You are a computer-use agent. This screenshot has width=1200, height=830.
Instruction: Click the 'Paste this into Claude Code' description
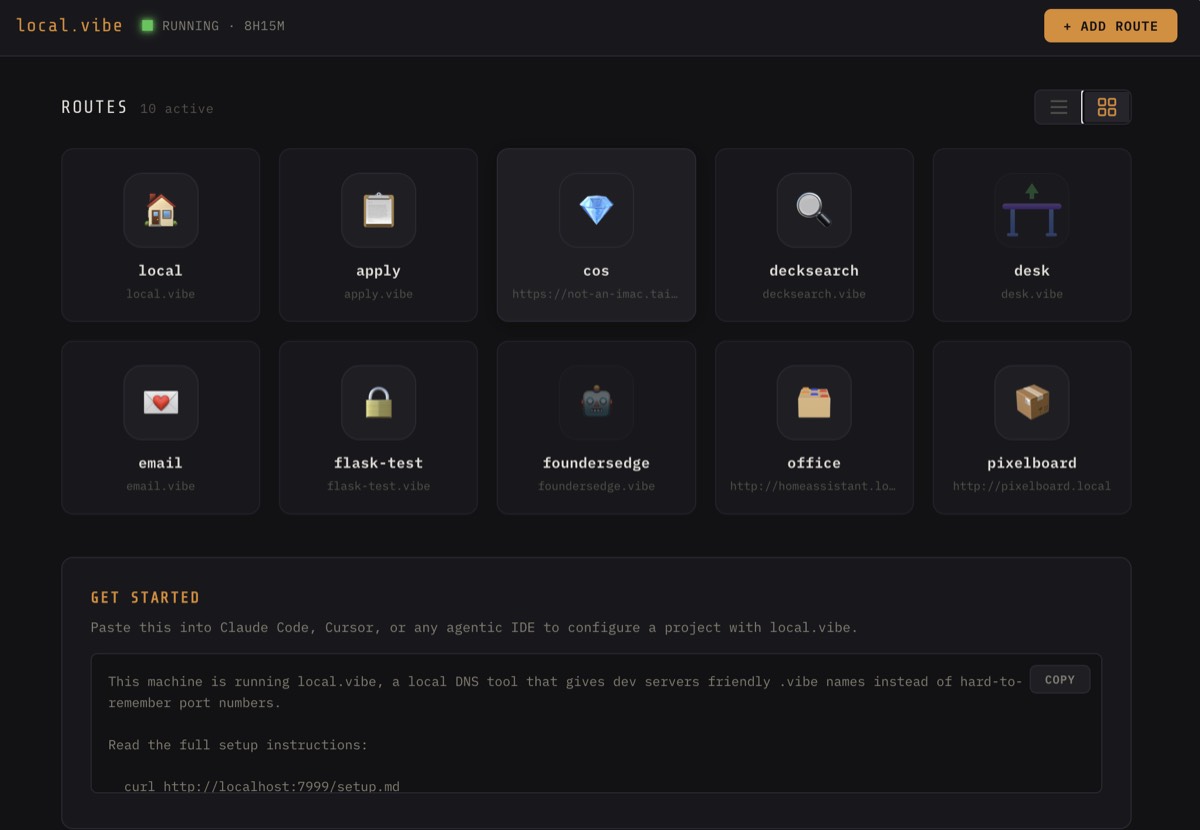[474, 627]
